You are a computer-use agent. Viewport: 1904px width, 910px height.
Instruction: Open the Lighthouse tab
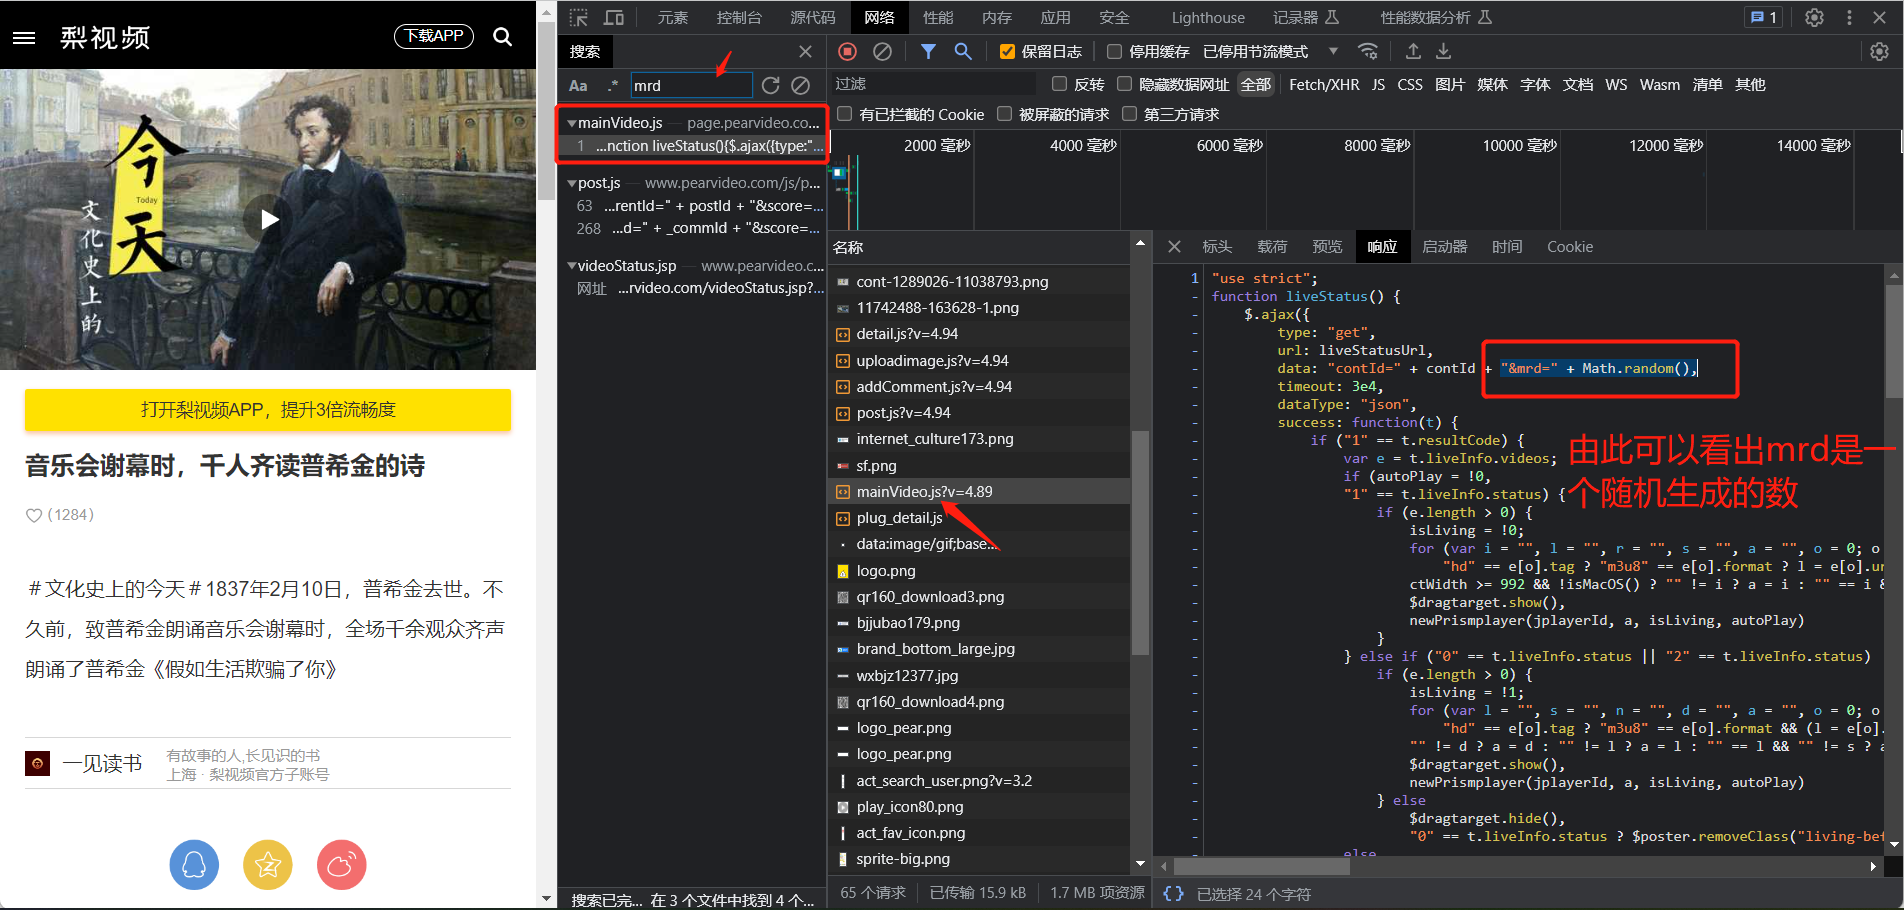pyautogui.click(x=1208, y=18)
